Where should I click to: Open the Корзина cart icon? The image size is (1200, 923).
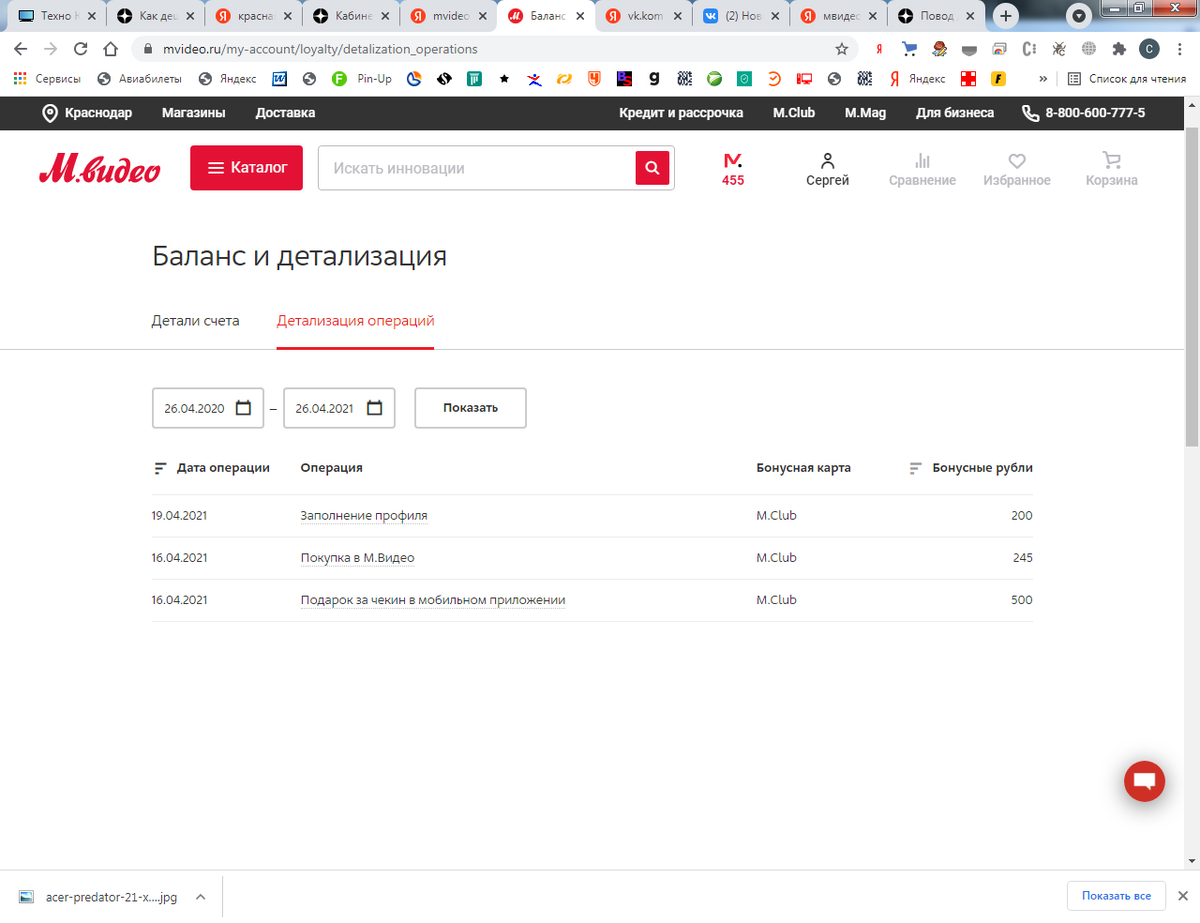click(1111, 169)
